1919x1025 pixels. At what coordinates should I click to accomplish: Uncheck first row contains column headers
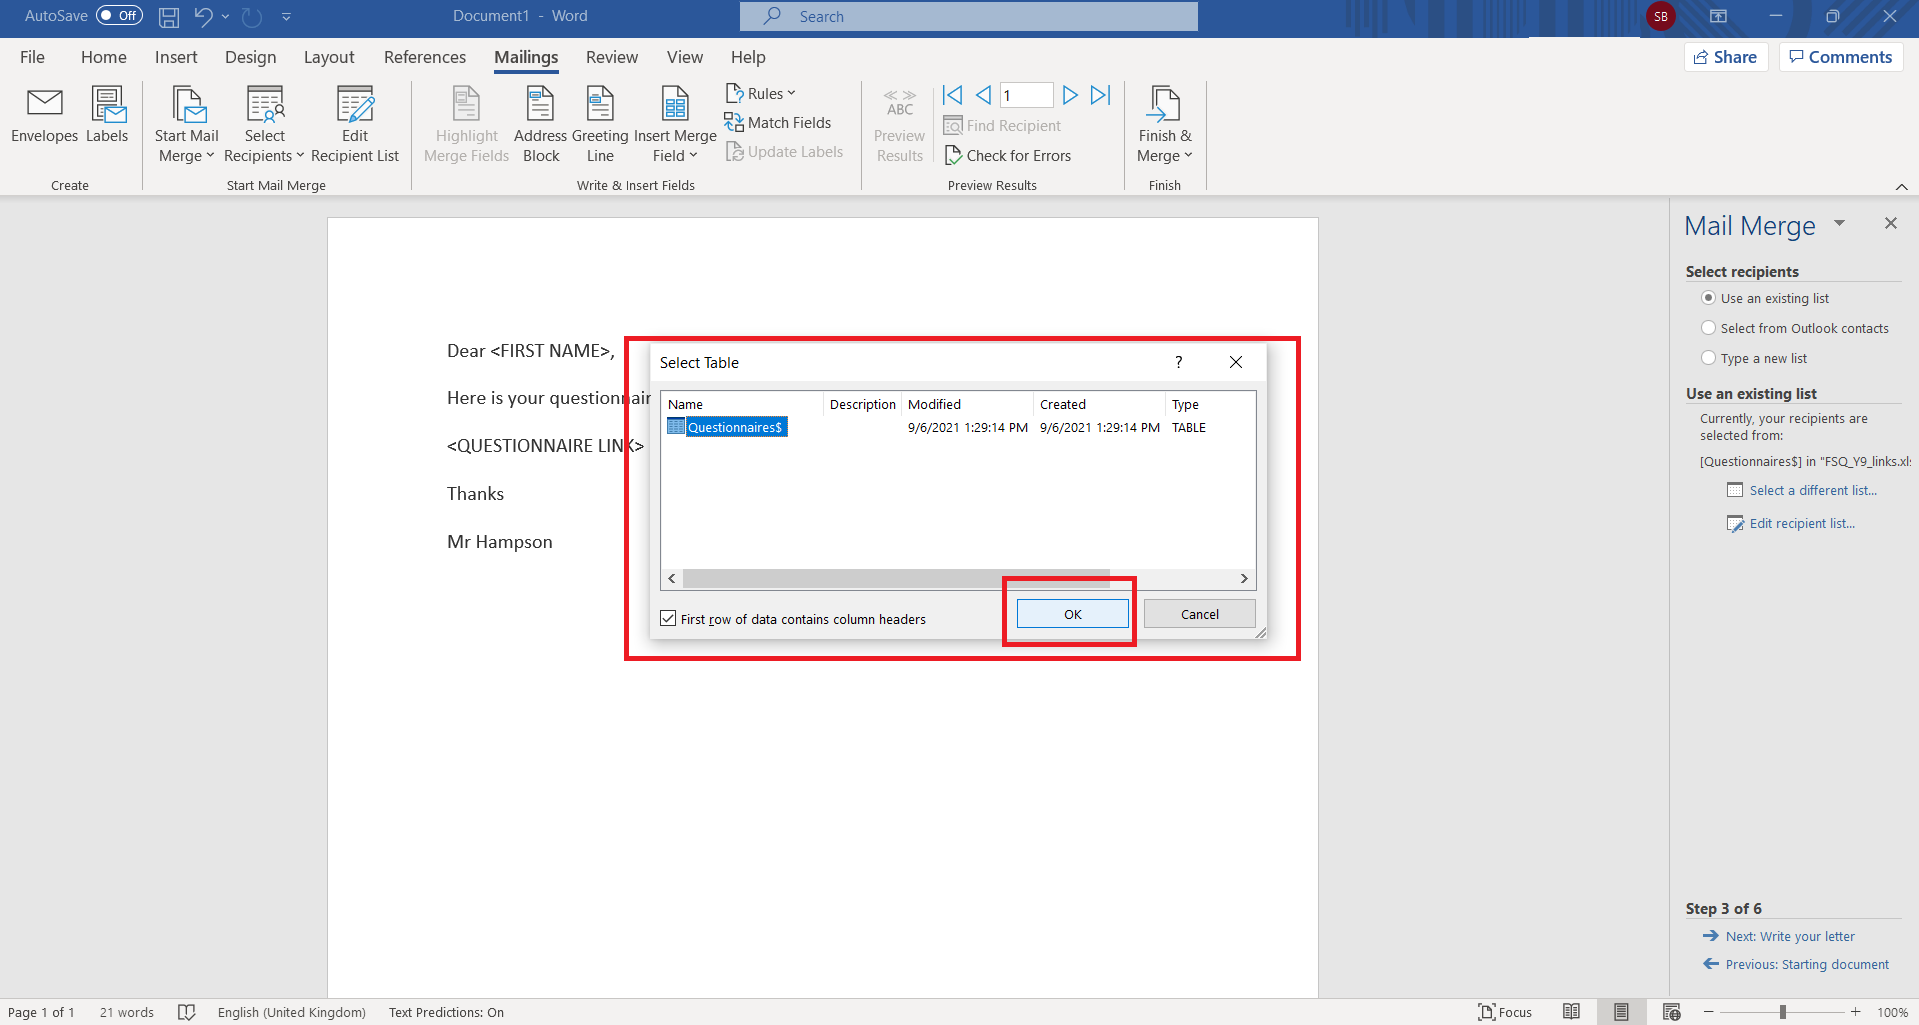tap(668, 619)
